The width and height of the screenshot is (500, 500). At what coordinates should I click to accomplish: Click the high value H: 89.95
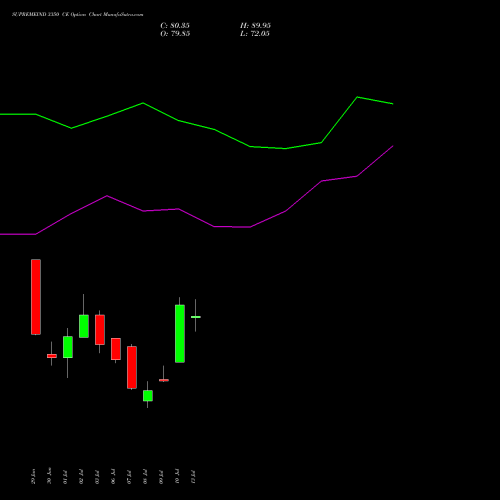[255, 26]
